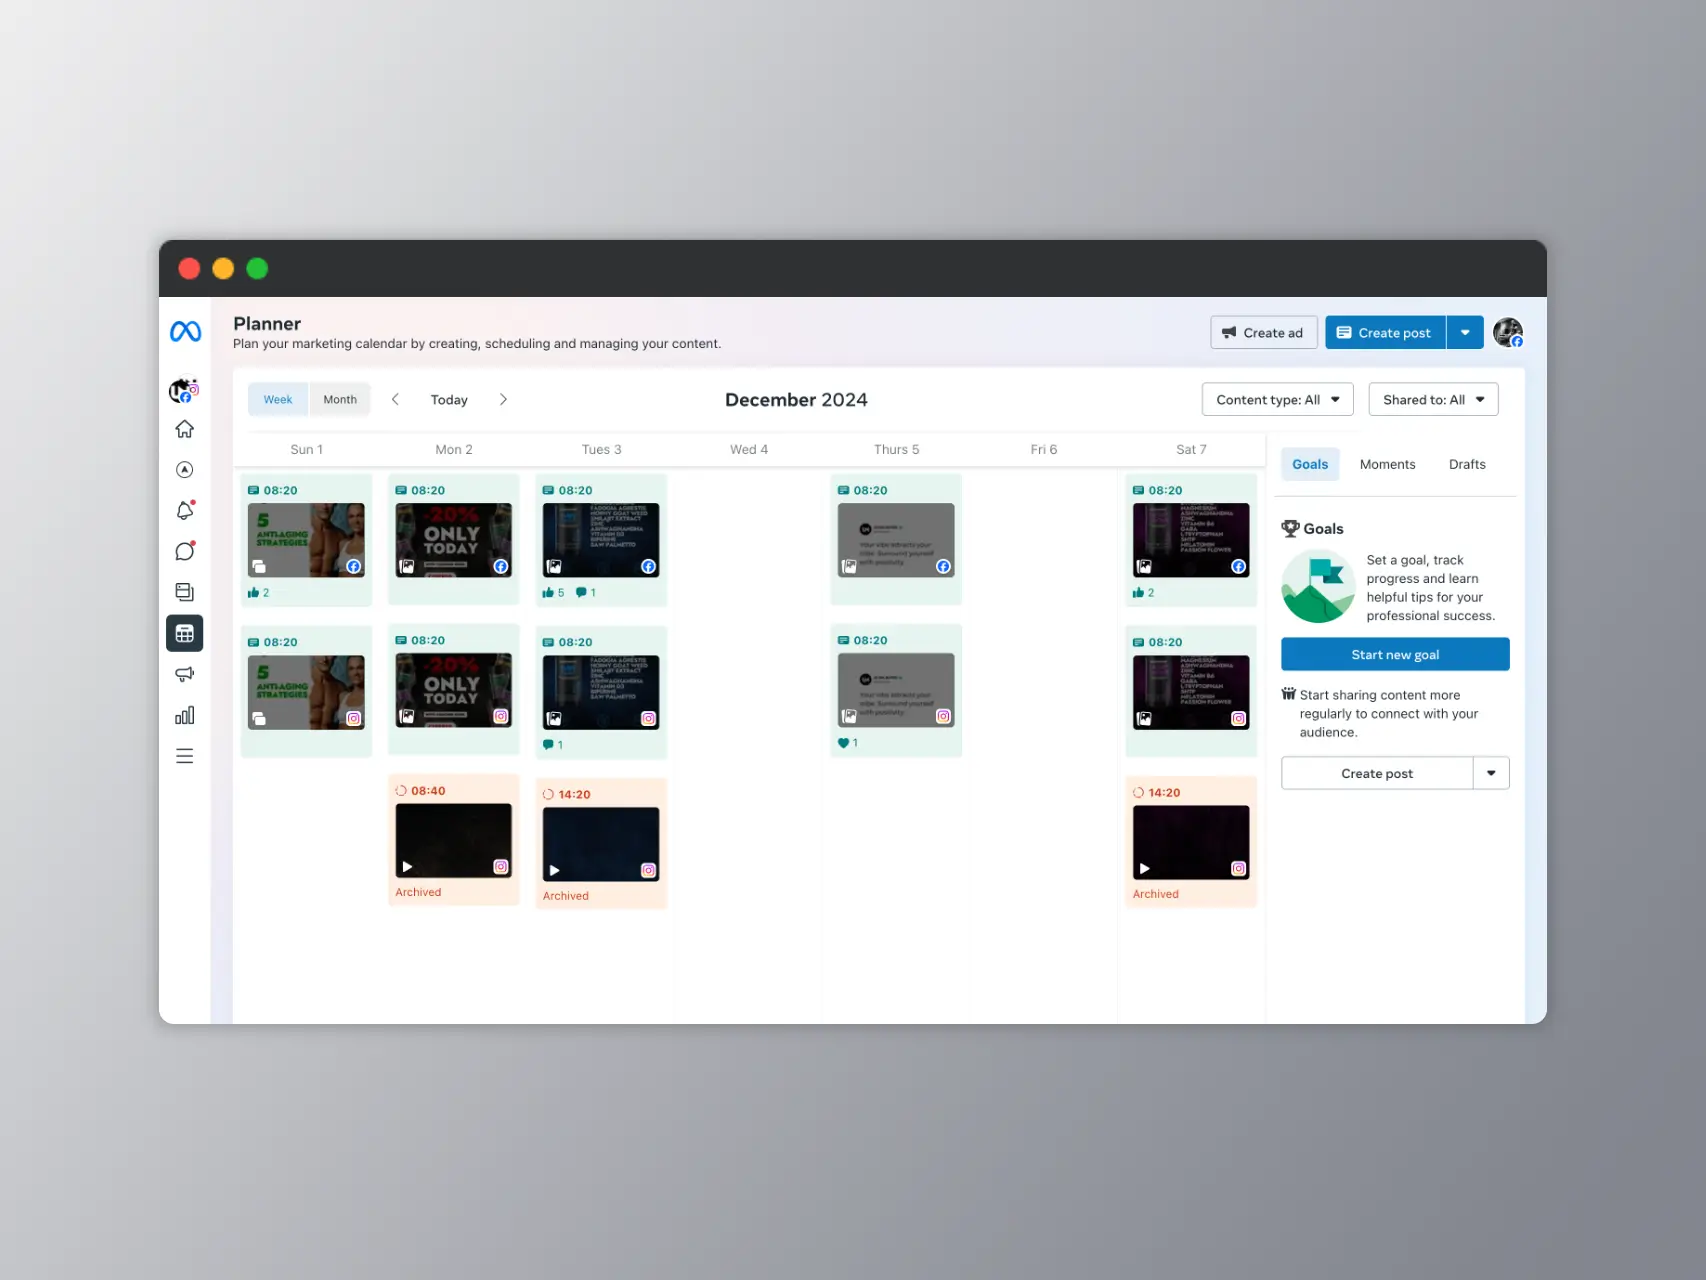Play the archived 08:40 video on Mon 2
1706x1280 pixels.
coord(454,841)
